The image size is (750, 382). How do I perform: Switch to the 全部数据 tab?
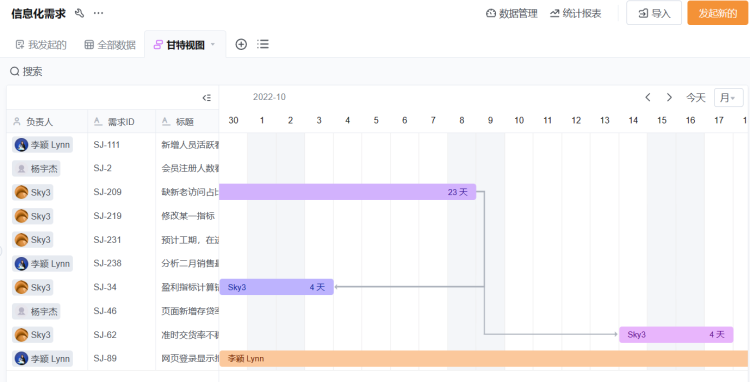tap(110, 45)
